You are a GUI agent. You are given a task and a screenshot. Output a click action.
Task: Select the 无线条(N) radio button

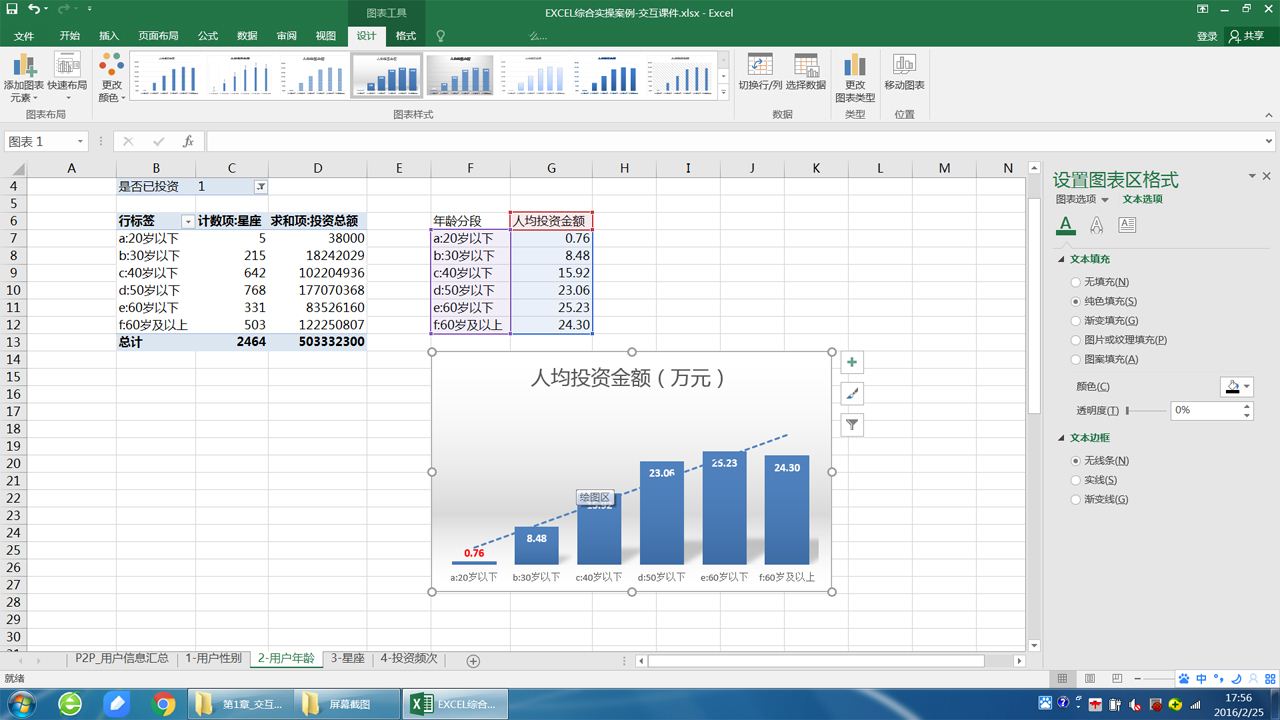tap(1076, 461)
